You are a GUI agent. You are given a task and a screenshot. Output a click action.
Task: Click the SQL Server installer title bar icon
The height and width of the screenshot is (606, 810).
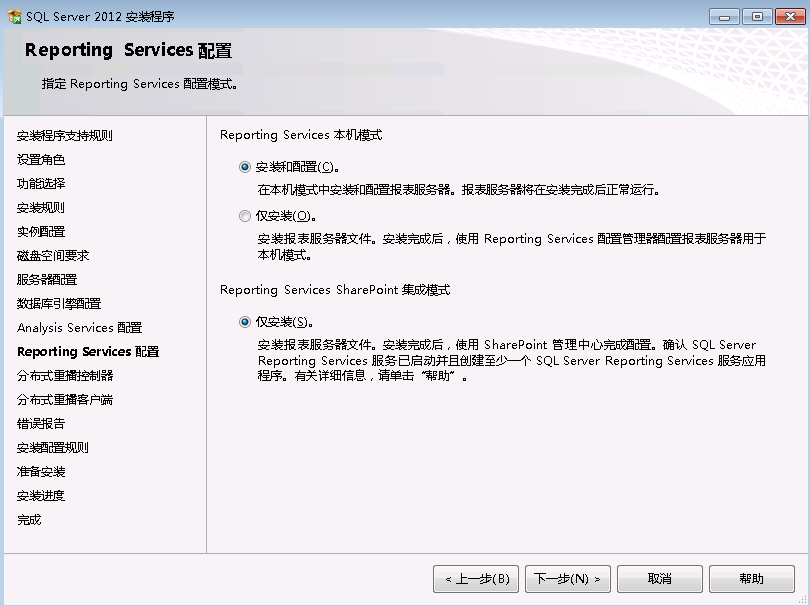coord(14,17)
